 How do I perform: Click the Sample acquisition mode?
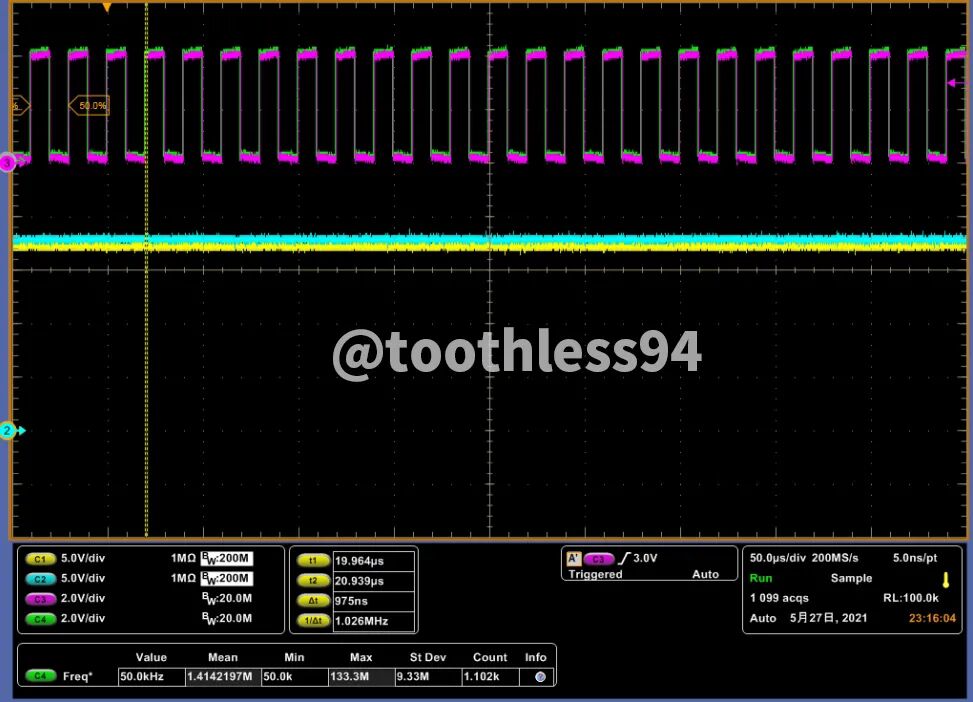[851, 578]
